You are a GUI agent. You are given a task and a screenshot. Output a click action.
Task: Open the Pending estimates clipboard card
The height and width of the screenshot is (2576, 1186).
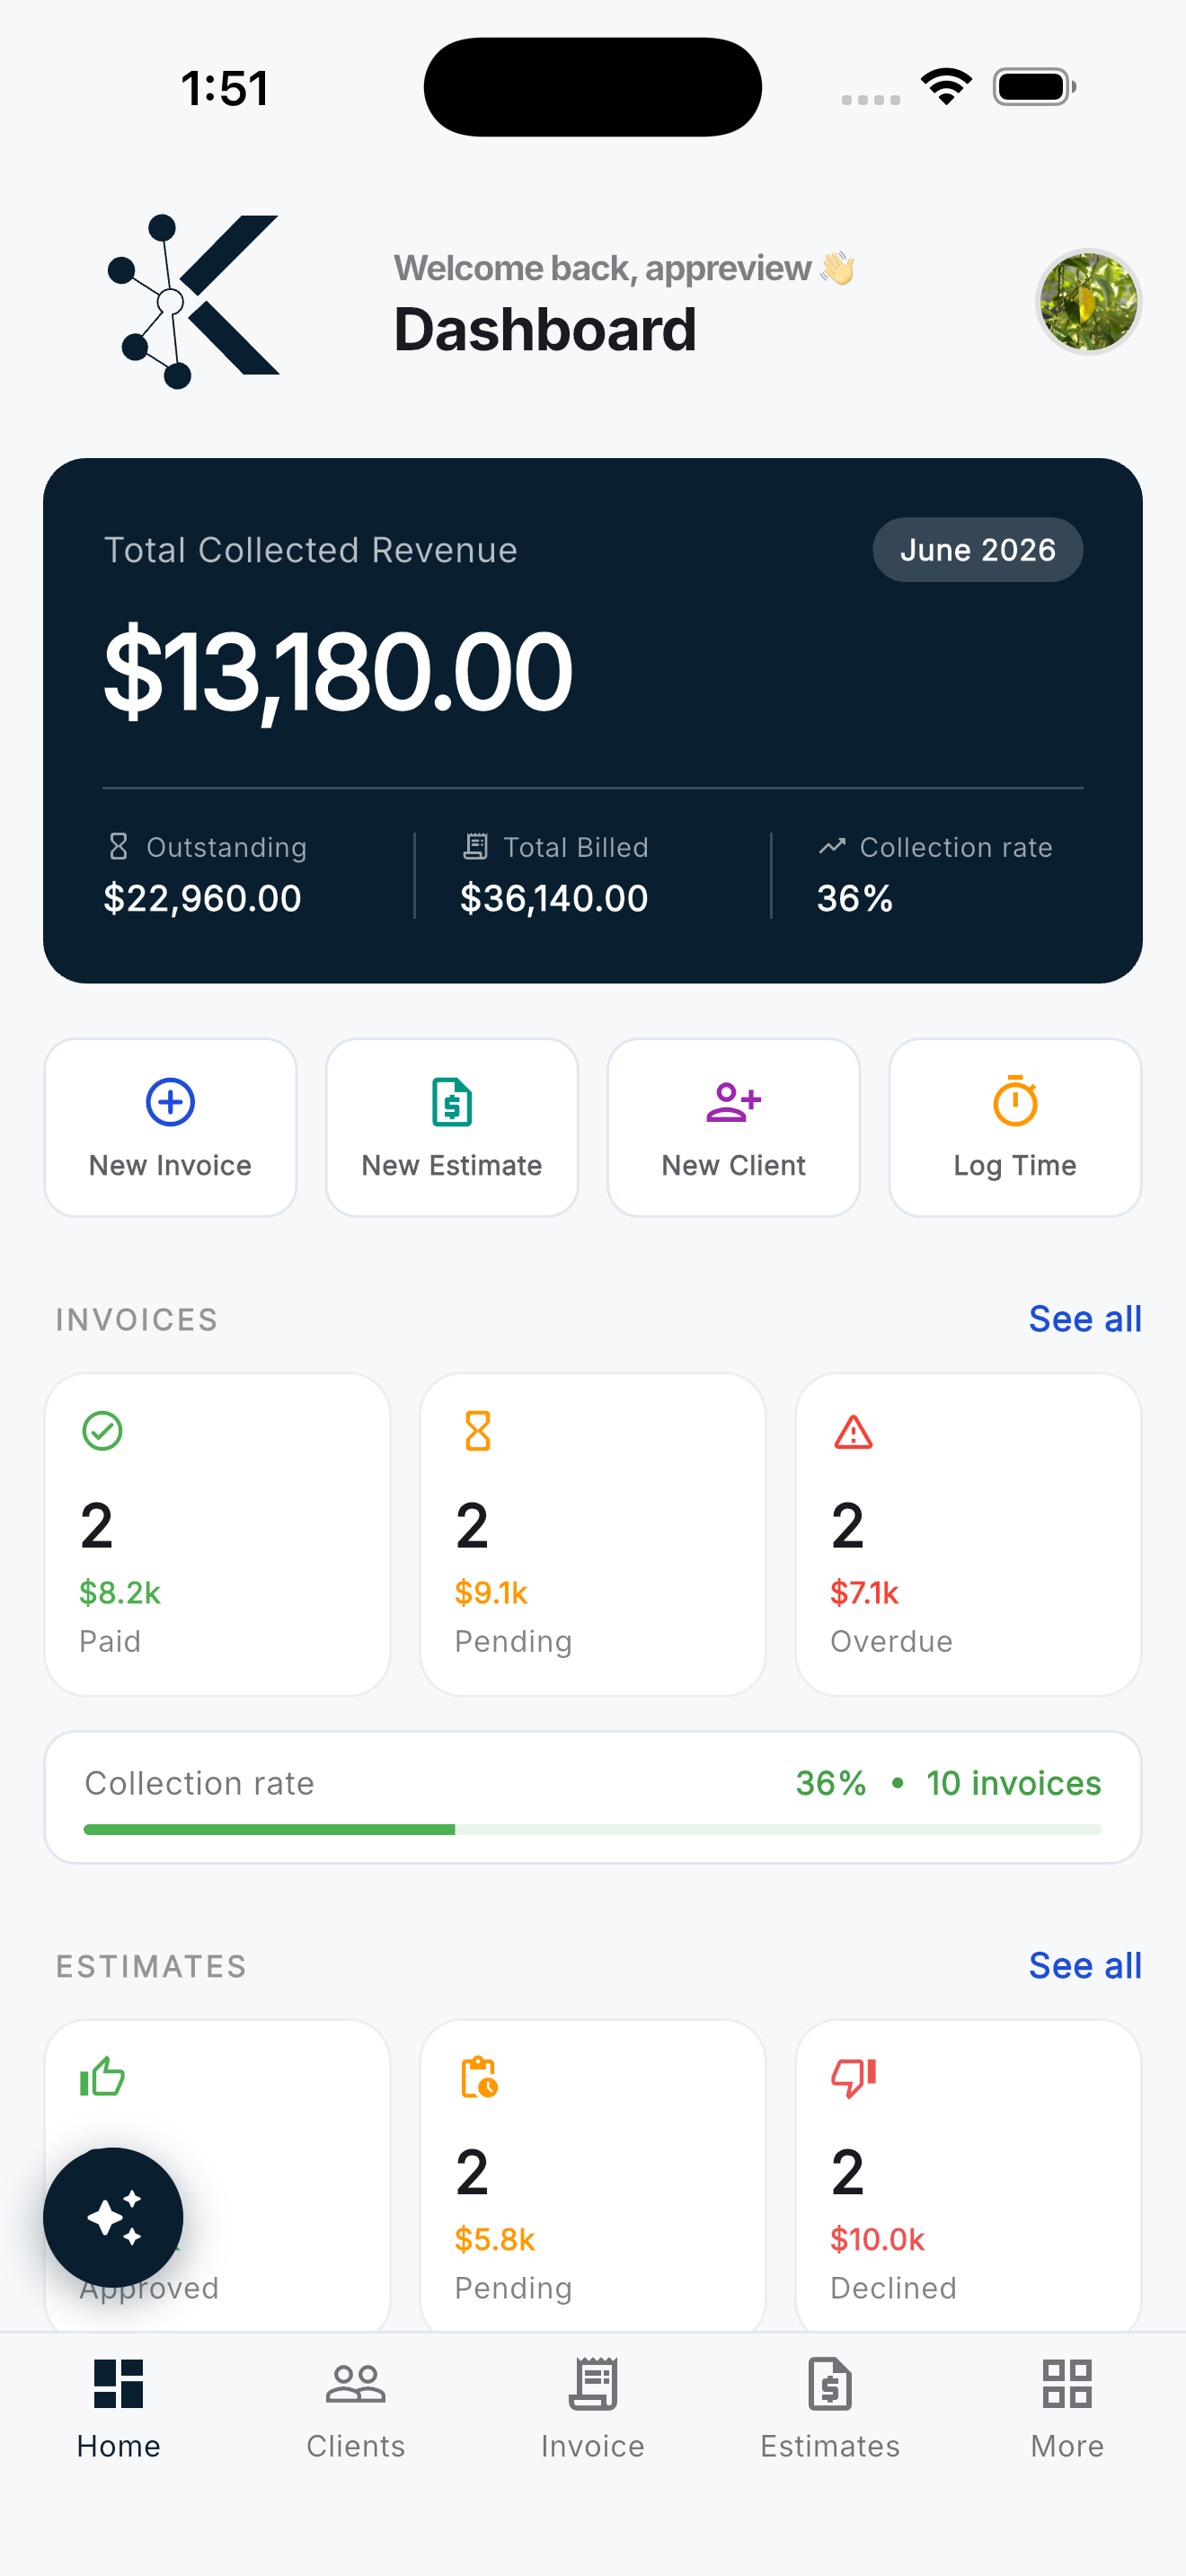[593, 2177]
